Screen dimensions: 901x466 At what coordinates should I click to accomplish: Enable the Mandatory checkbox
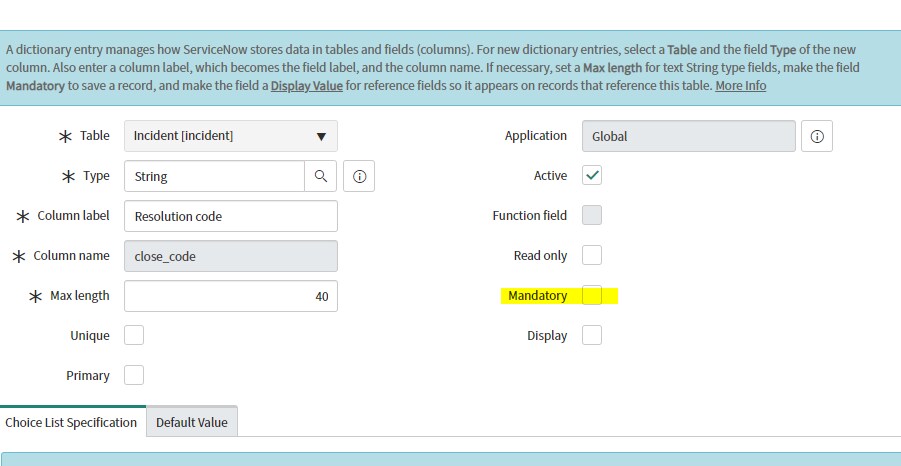point(592,296)
